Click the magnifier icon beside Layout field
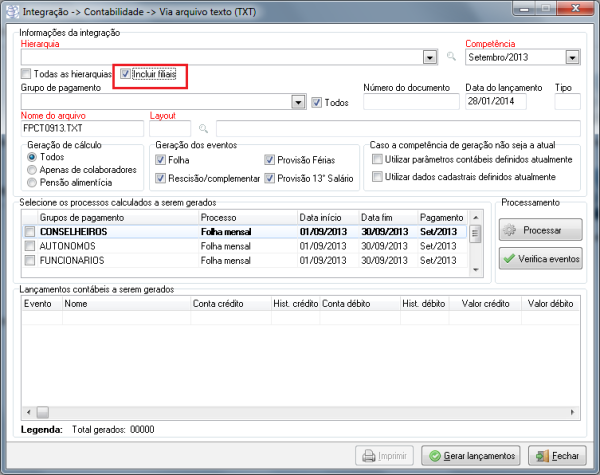 pos(203,128)
